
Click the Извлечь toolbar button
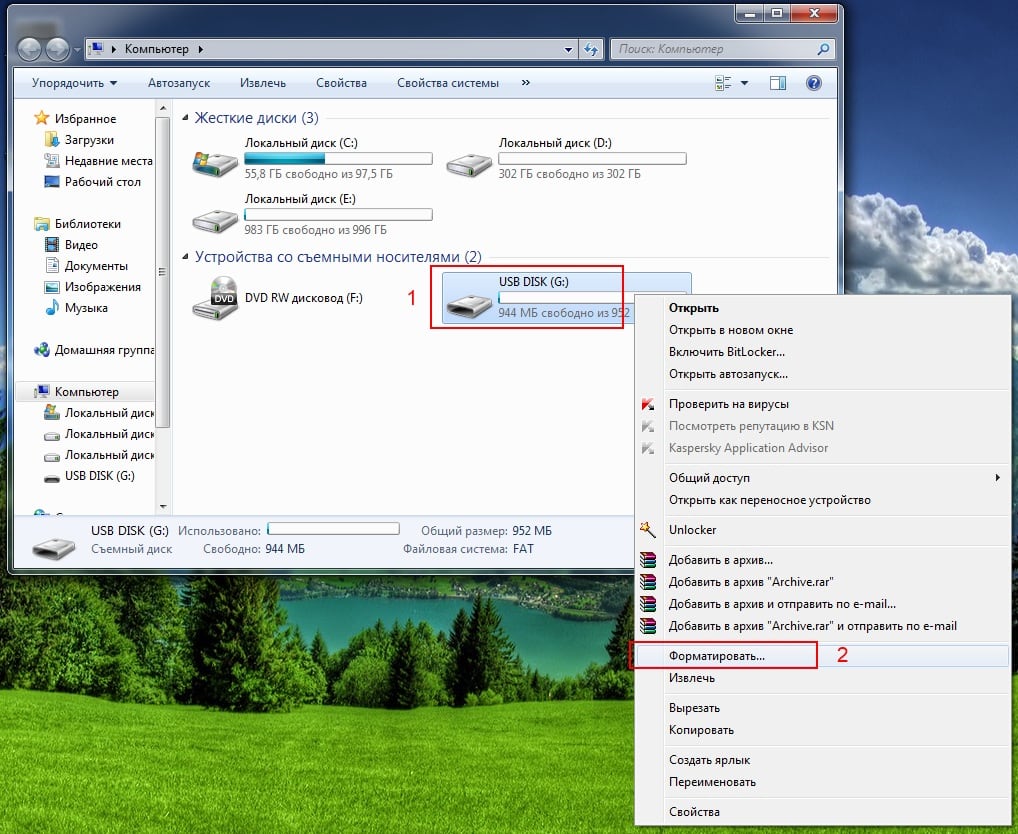(x=263, y=83)
